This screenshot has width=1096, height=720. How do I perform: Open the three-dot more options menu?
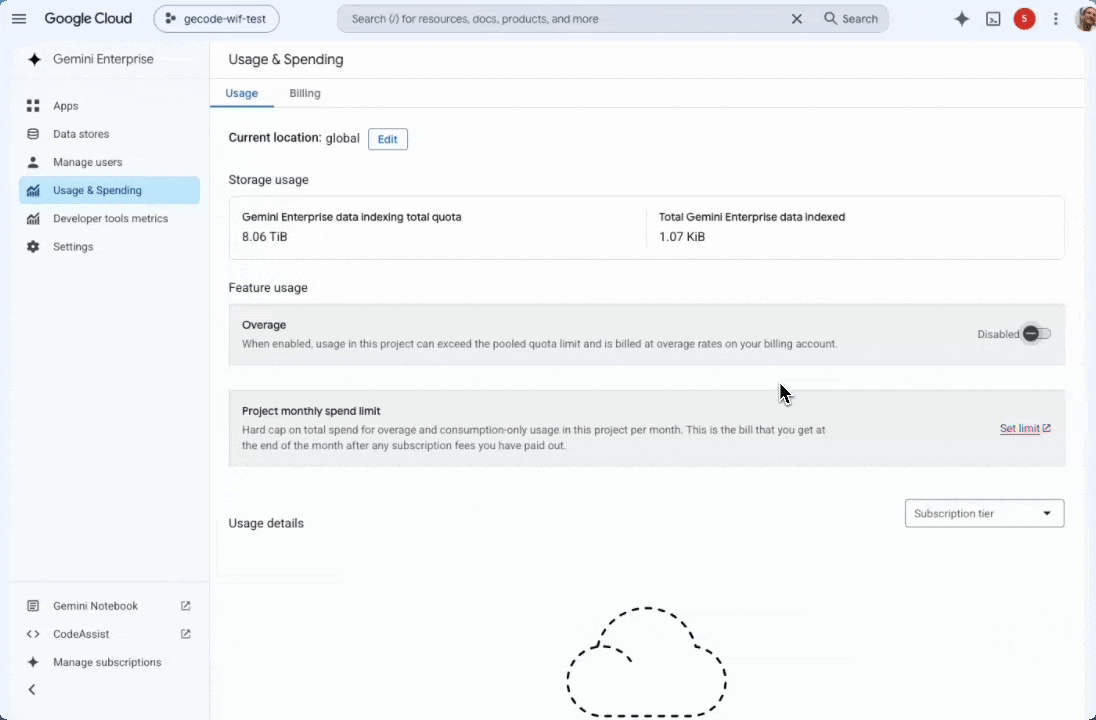pos(1055,19)
